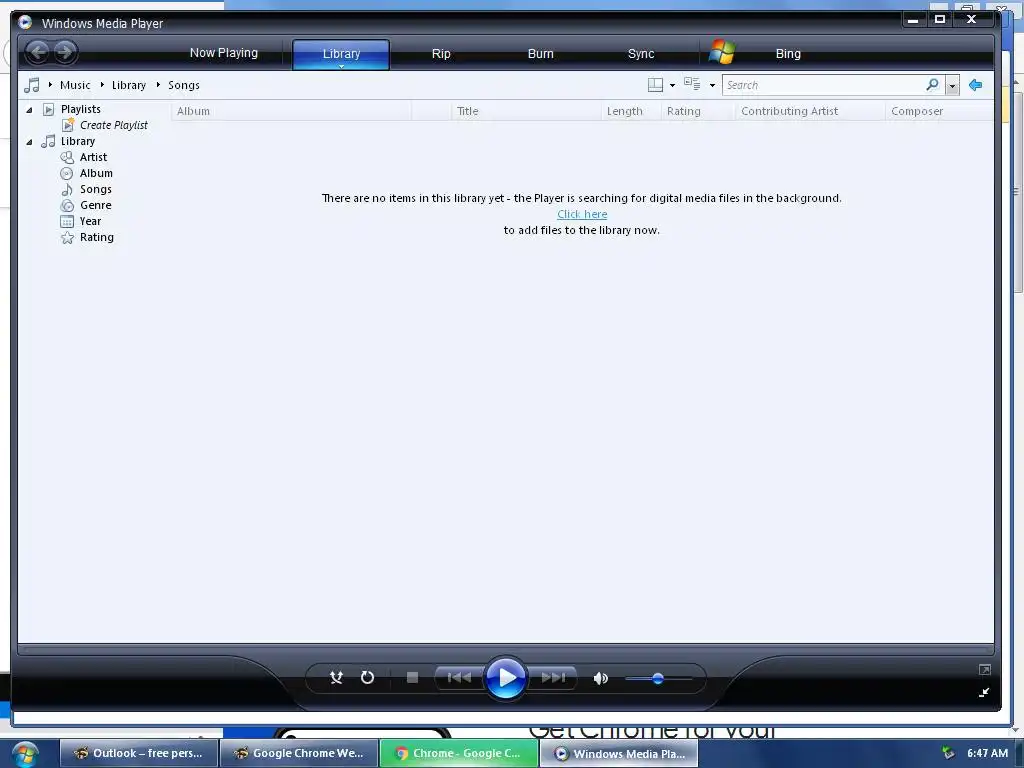Open the layout options dropdown arrow

coord(672,86)
